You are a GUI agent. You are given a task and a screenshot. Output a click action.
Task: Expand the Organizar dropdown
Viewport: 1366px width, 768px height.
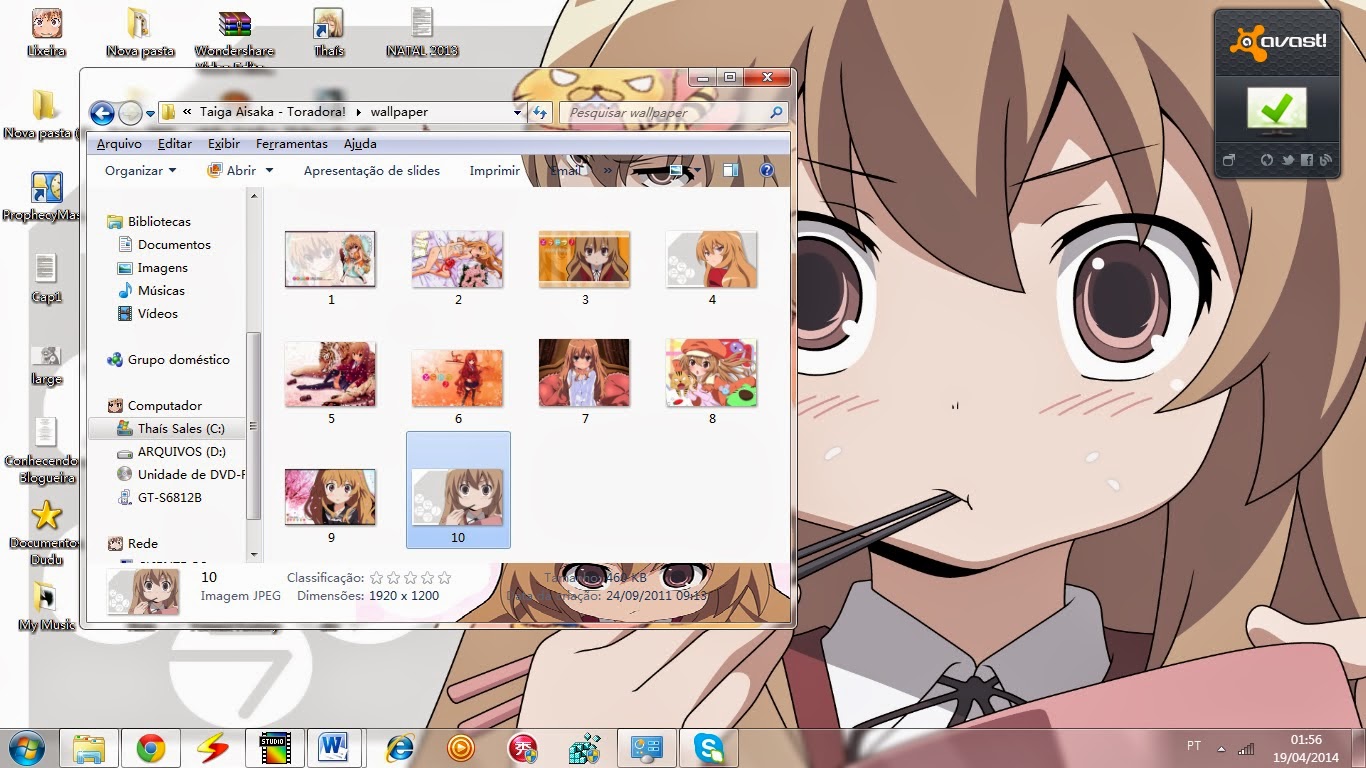(140, 171)
